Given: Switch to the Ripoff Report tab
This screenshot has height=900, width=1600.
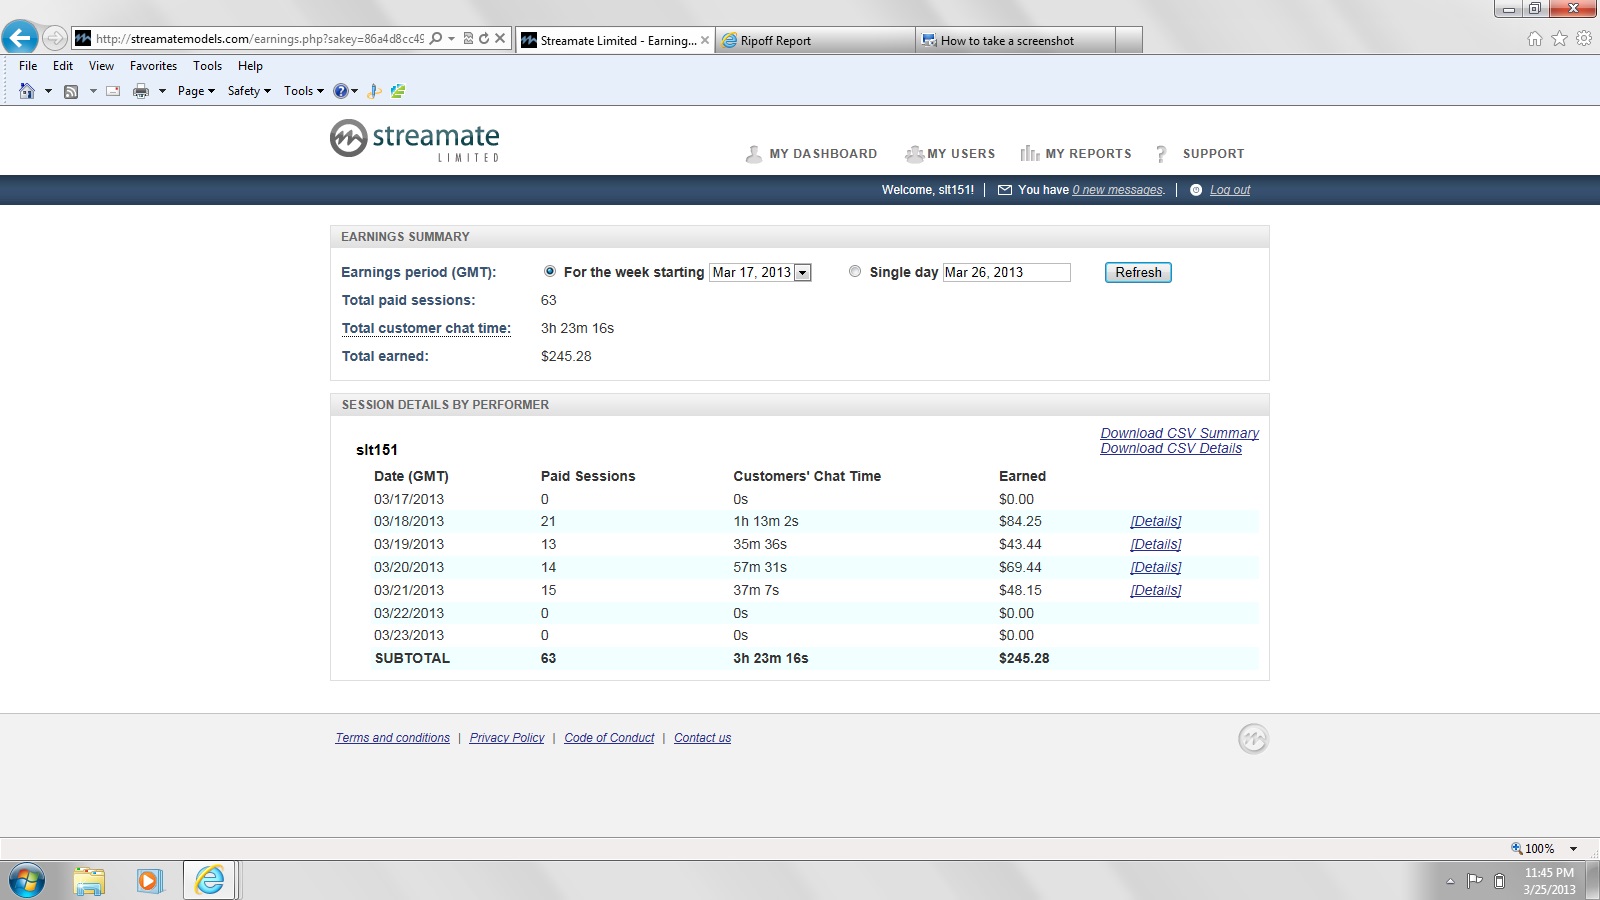Looking at the screenshot, I should pos(814,40).
